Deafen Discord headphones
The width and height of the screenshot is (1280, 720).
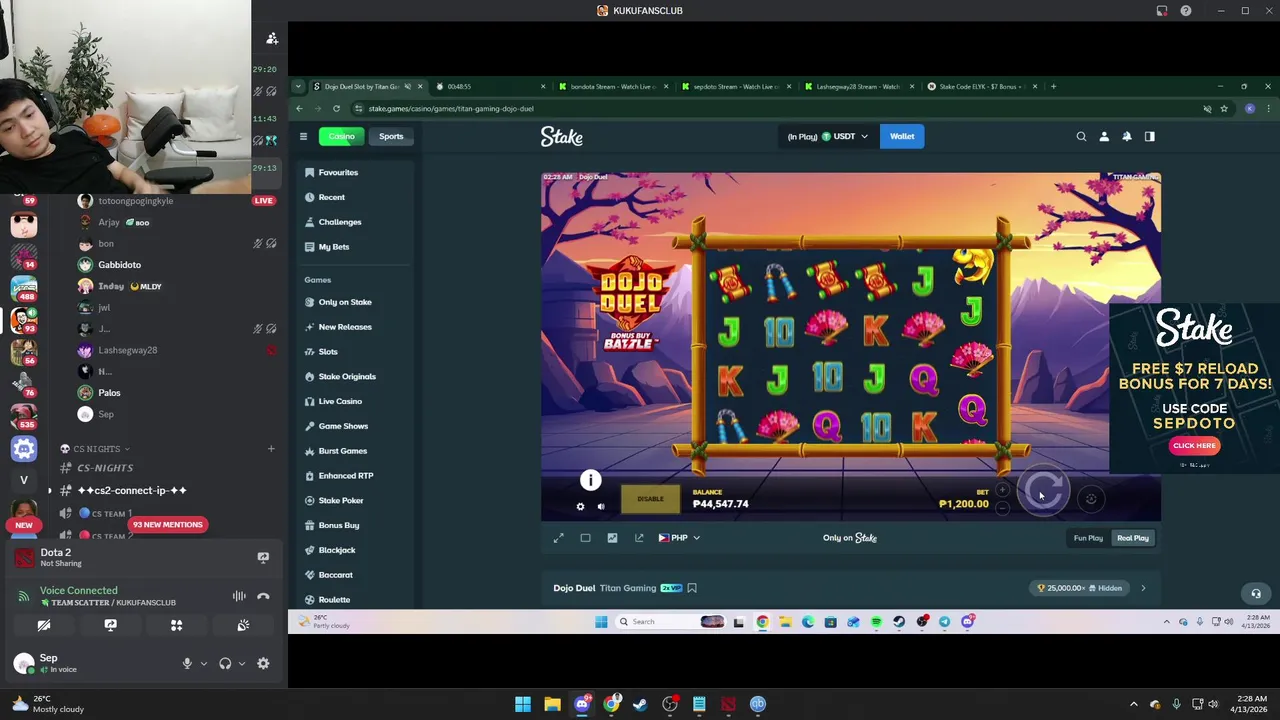225,663
